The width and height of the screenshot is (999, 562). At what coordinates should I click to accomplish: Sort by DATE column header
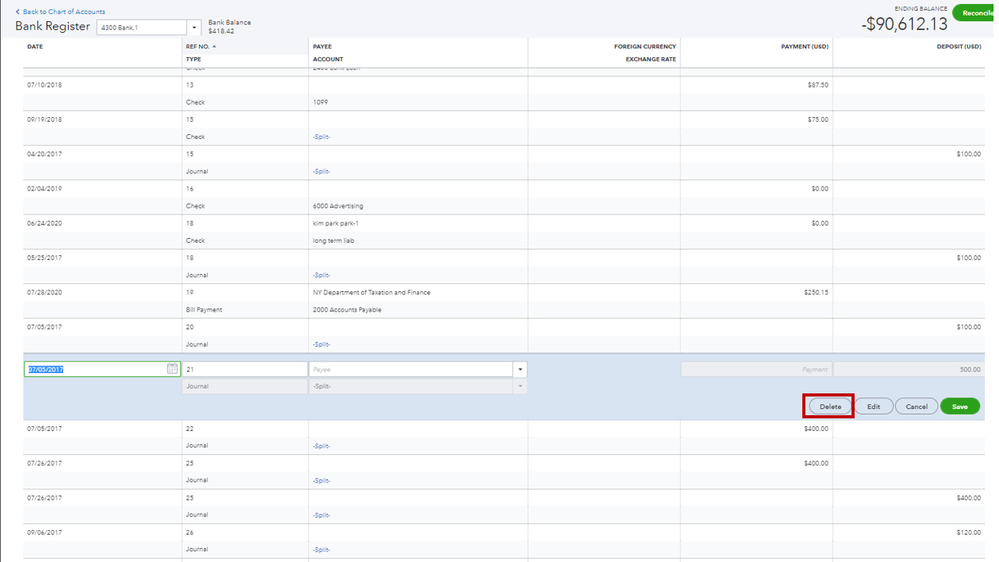35,47
